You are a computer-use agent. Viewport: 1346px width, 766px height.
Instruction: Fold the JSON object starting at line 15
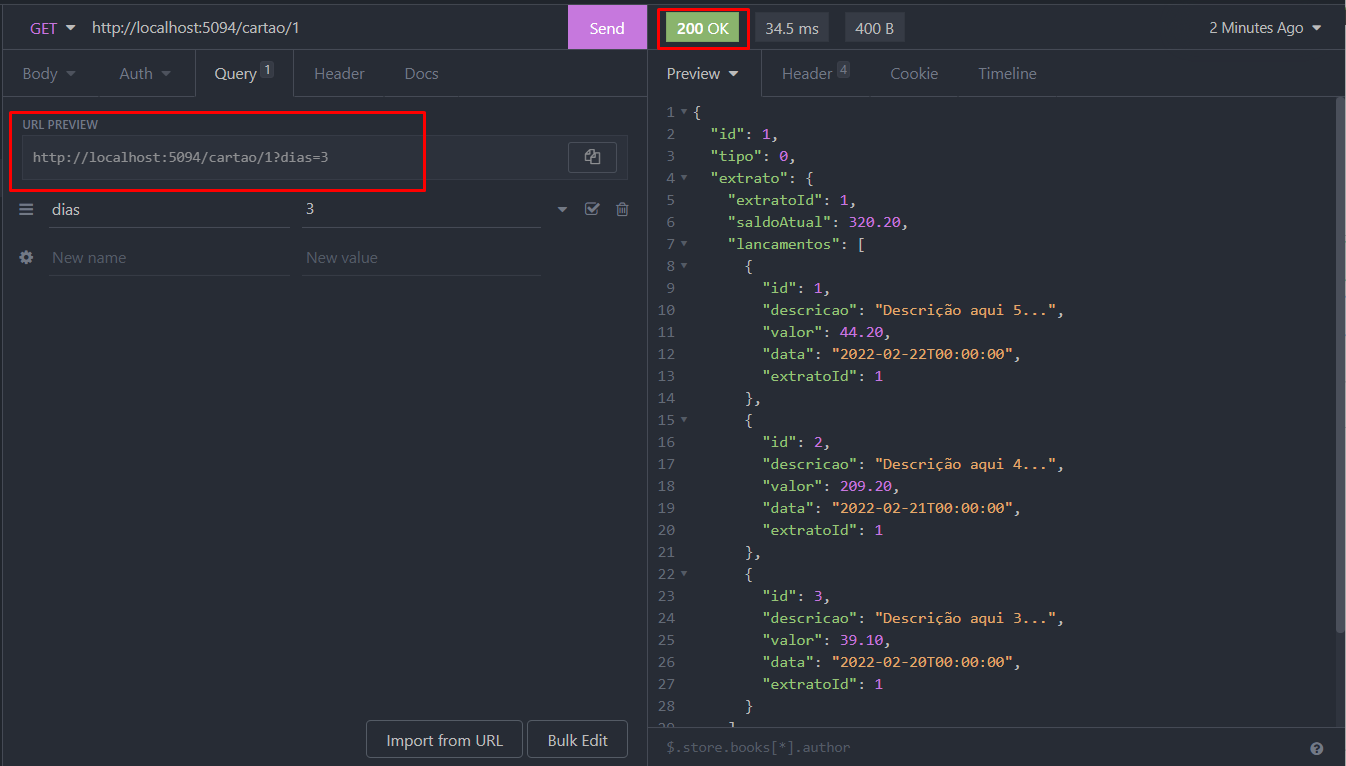coord(684,420)
